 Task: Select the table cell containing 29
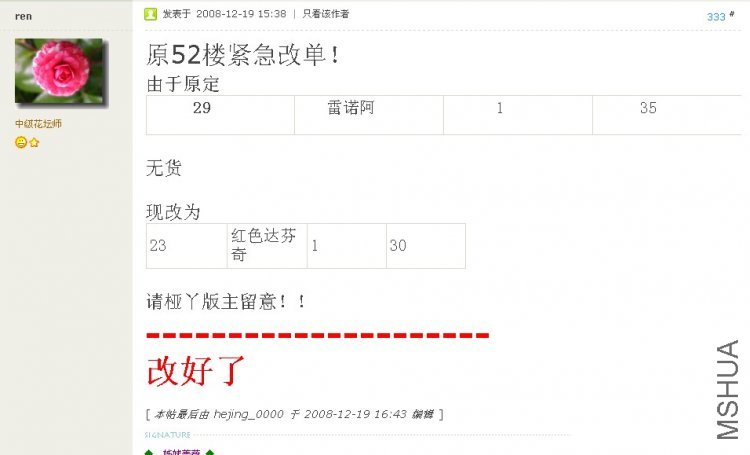click(x=221, y=115)
